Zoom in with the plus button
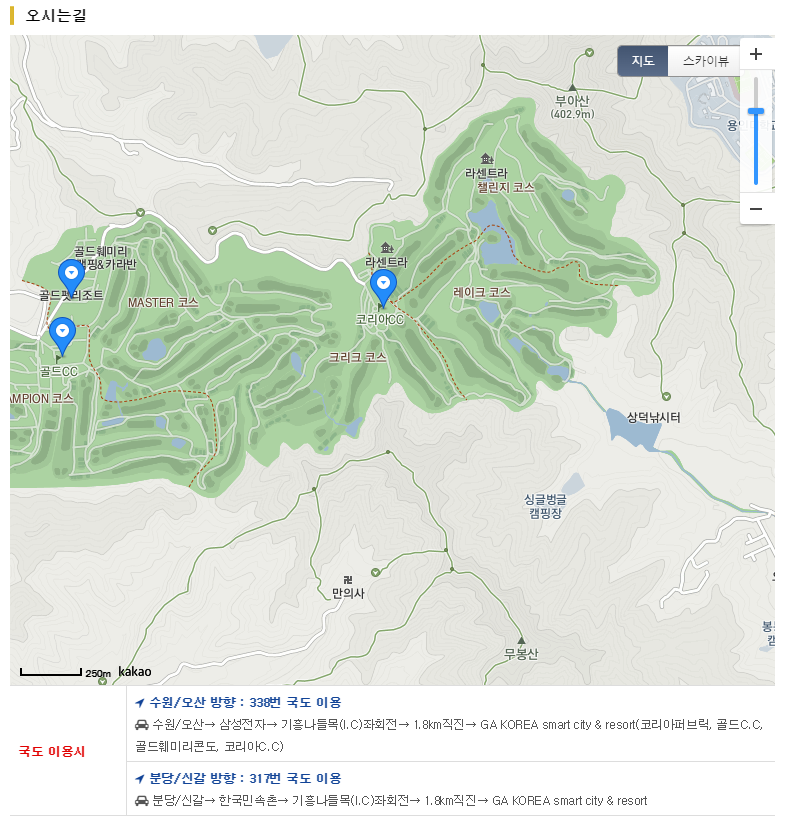Screen dimensions: 786x823 point(756,54)
